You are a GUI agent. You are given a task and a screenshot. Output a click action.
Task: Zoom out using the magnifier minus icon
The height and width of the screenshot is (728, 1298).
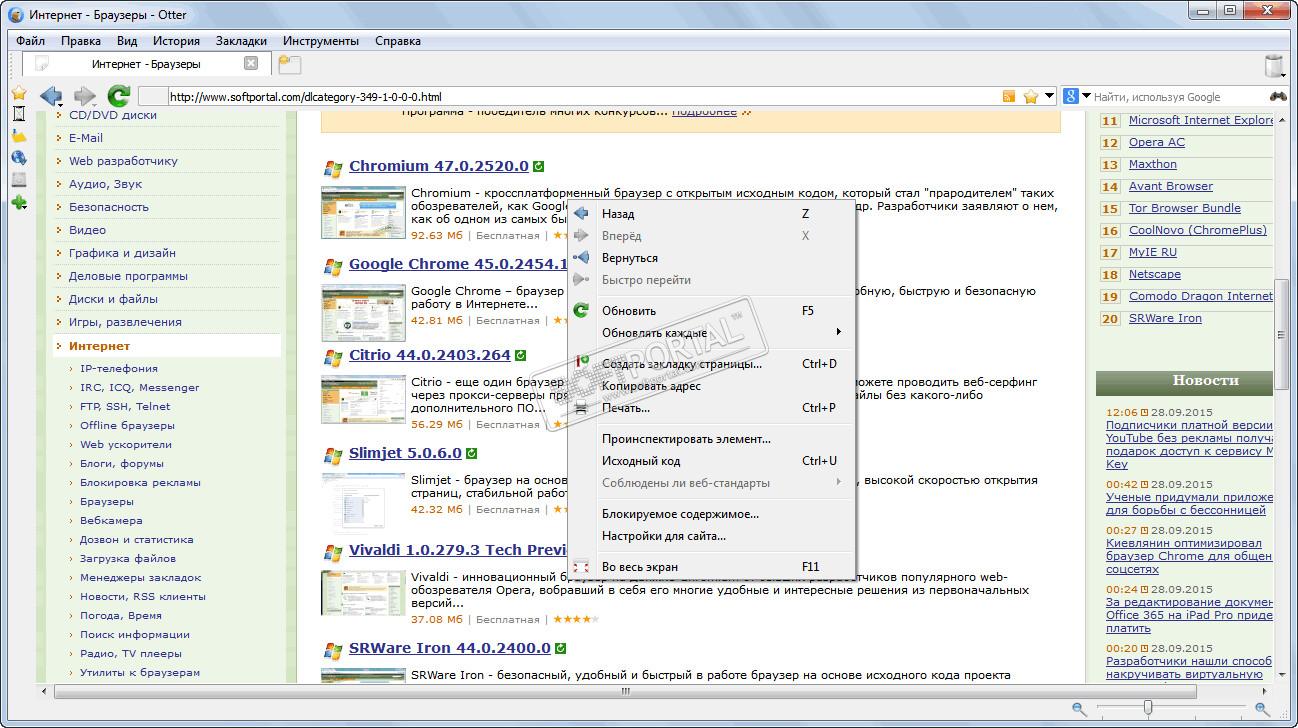[x=1079, y=708]
